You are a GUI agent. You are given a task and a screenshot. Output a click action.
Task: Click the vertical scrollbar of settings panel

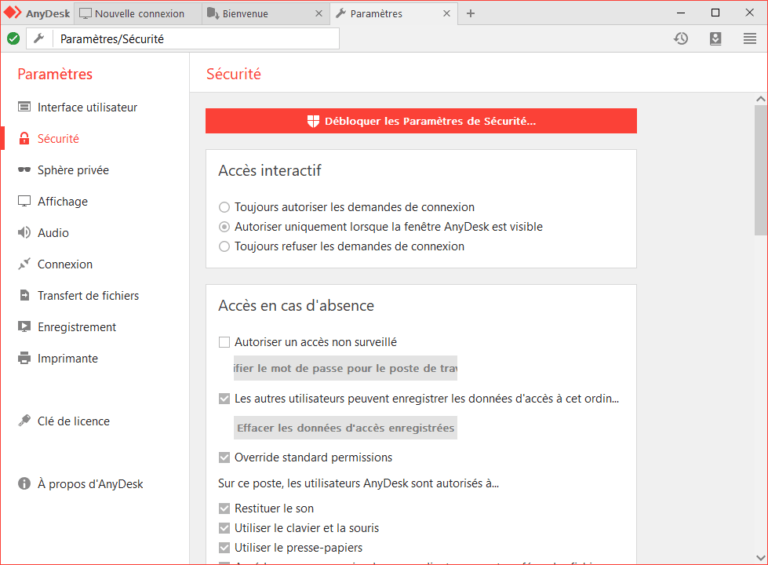click(760, 170)
